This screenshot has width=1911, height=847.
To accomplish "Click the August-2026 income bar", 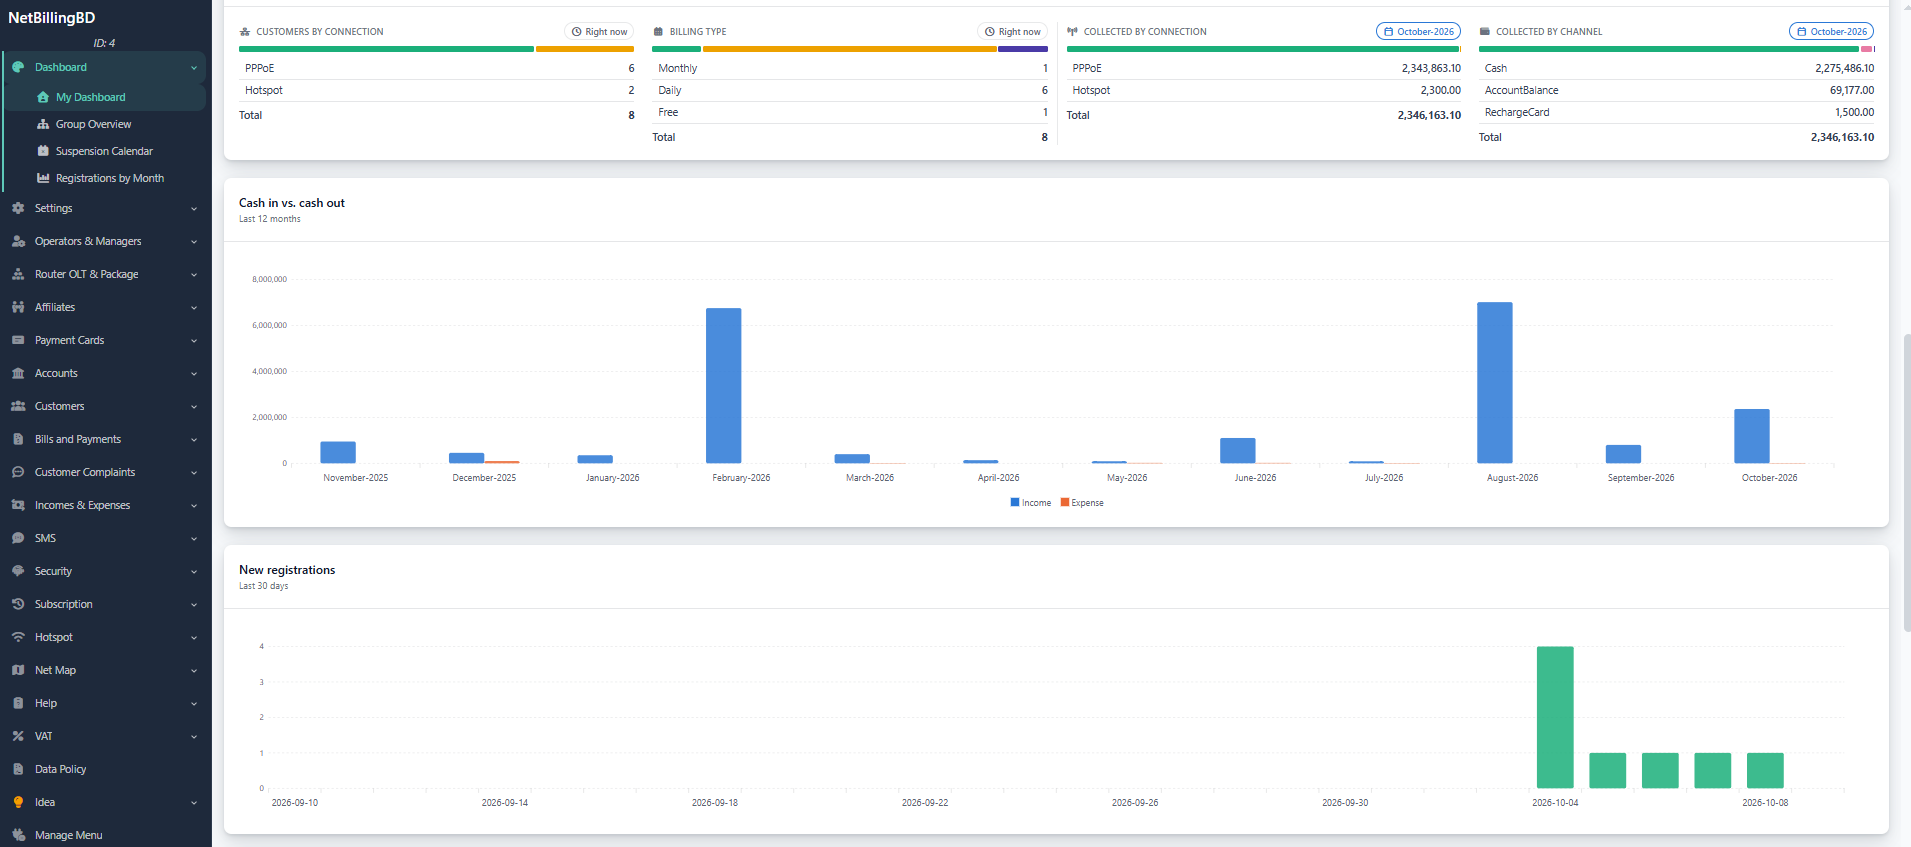I will 1494,382.
